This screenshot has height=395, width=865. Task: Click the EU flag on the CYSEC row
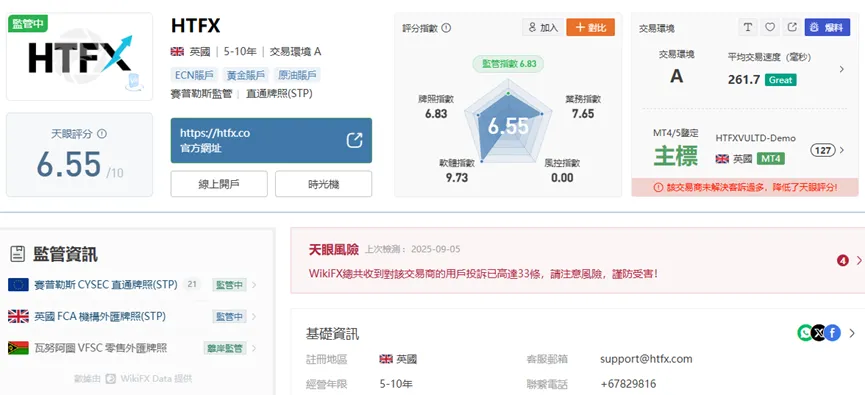18,285
